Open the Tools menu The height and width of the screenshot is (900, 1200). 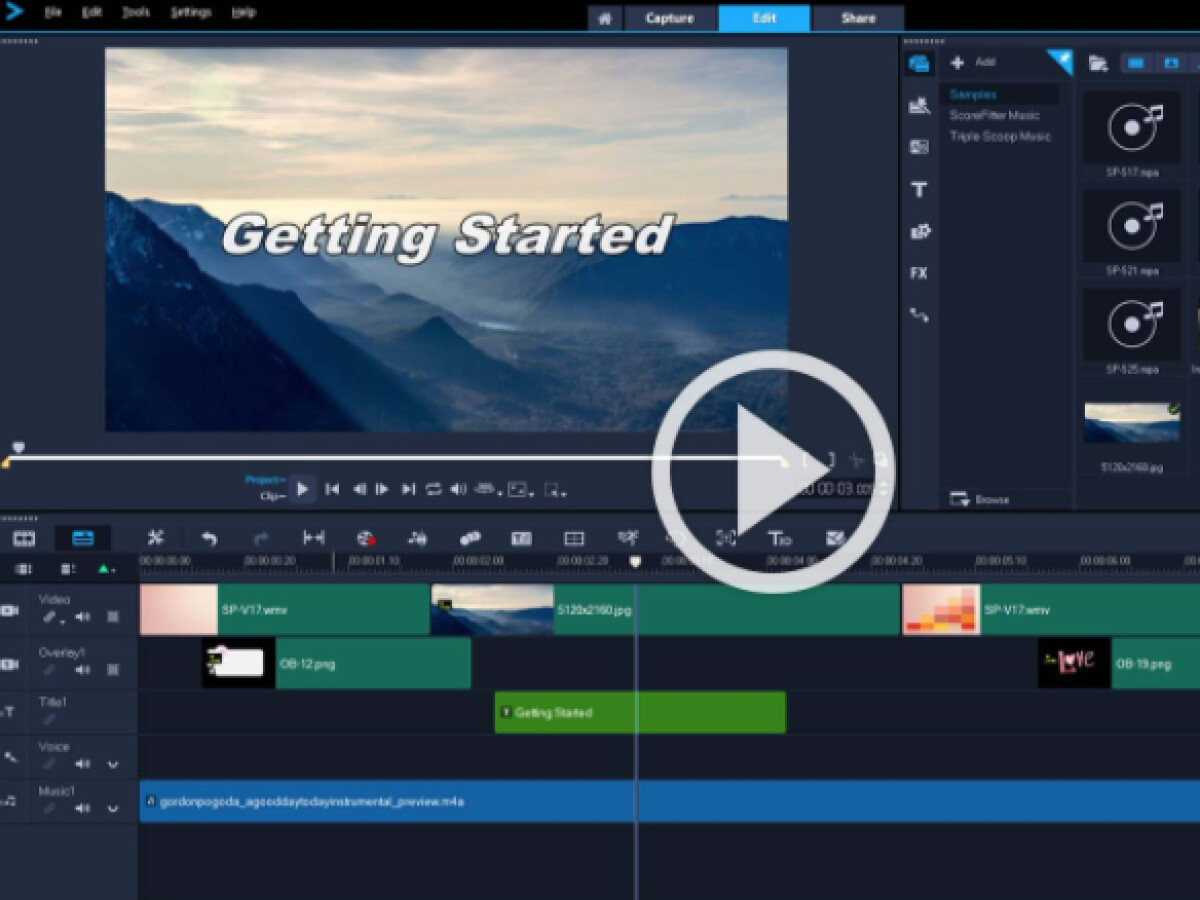pos(134,12)
